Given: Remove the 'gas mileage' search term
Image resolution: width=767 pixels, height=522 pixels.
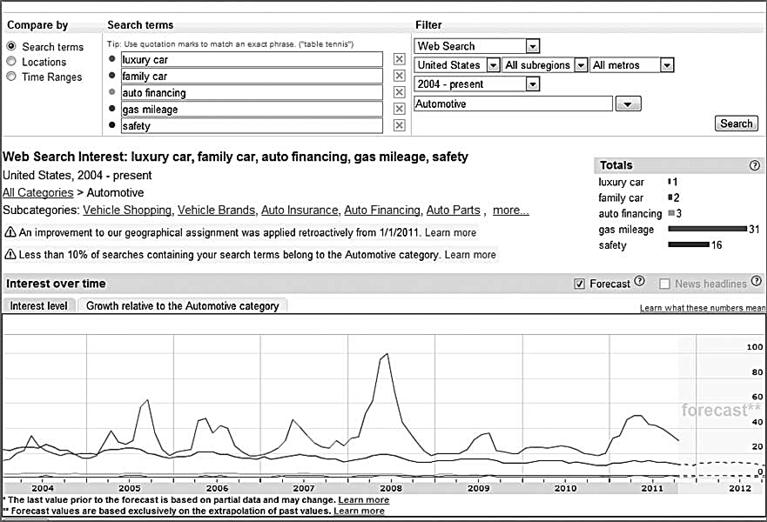Looking at the screenshot, I should pyautogui.click(x=399, y=109).
